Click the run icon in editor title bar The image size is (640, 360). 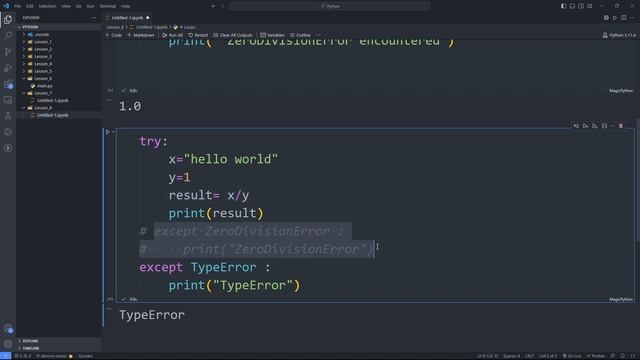[x=615, y=18]
